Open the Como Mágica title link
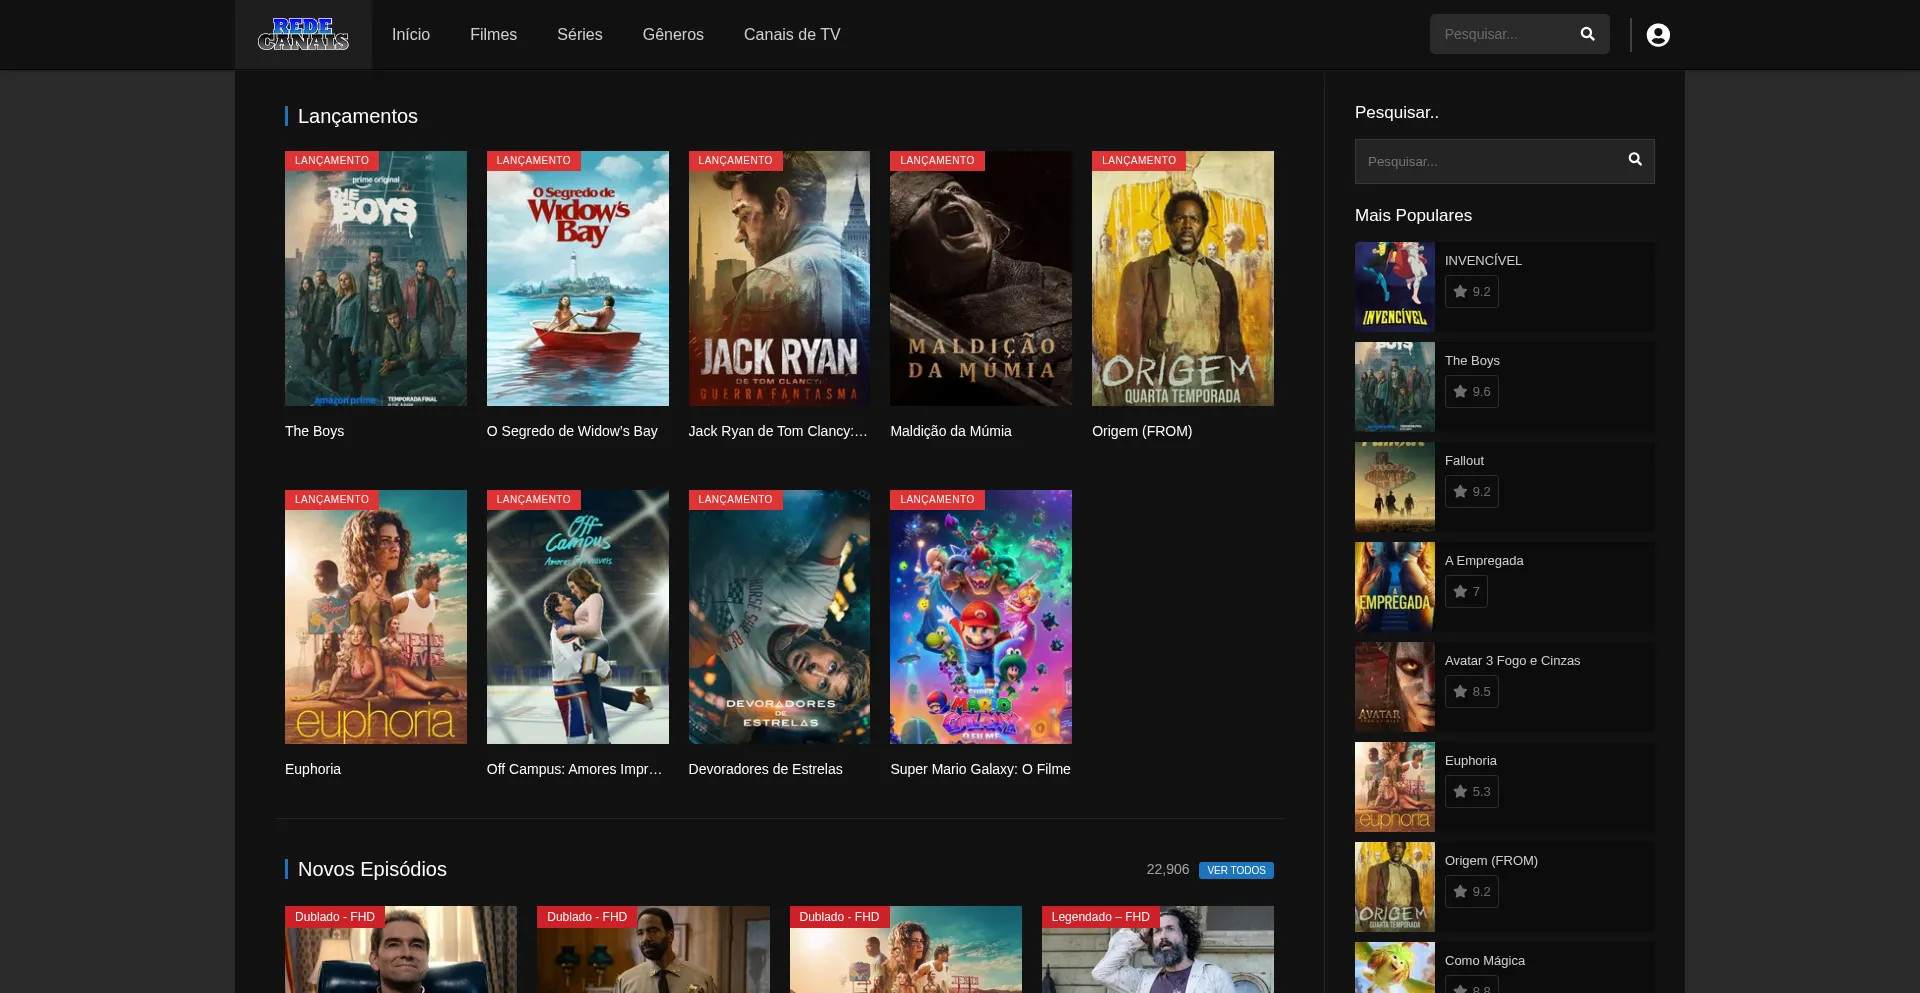This screenshot has width=1920, height=993. pos(1485,961)
